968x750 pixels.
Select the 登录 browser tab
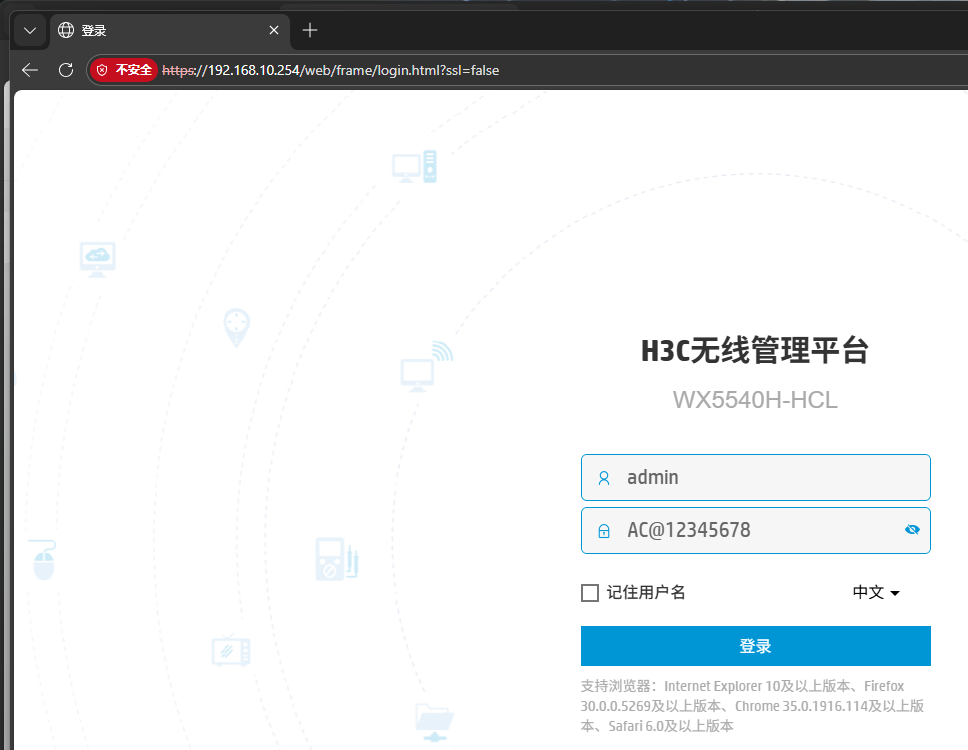point(170,30)
